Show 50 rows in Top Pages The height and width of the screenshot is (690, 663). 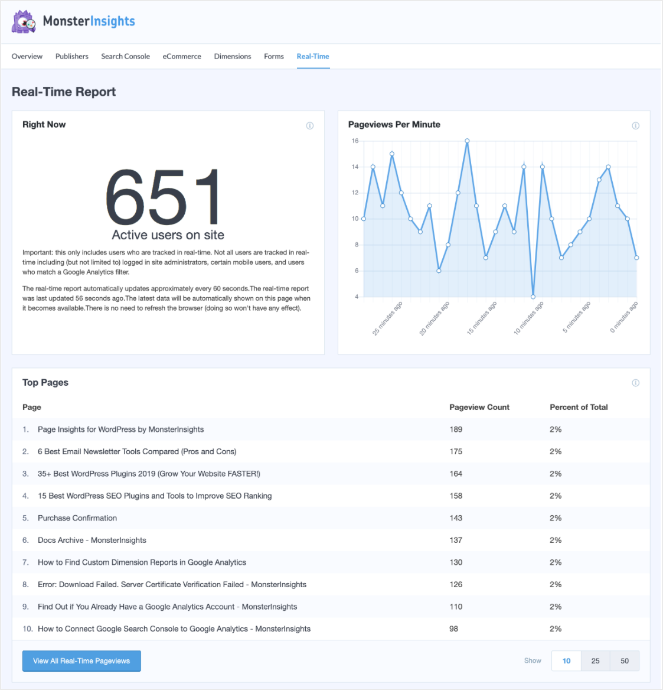pos(625,661)
